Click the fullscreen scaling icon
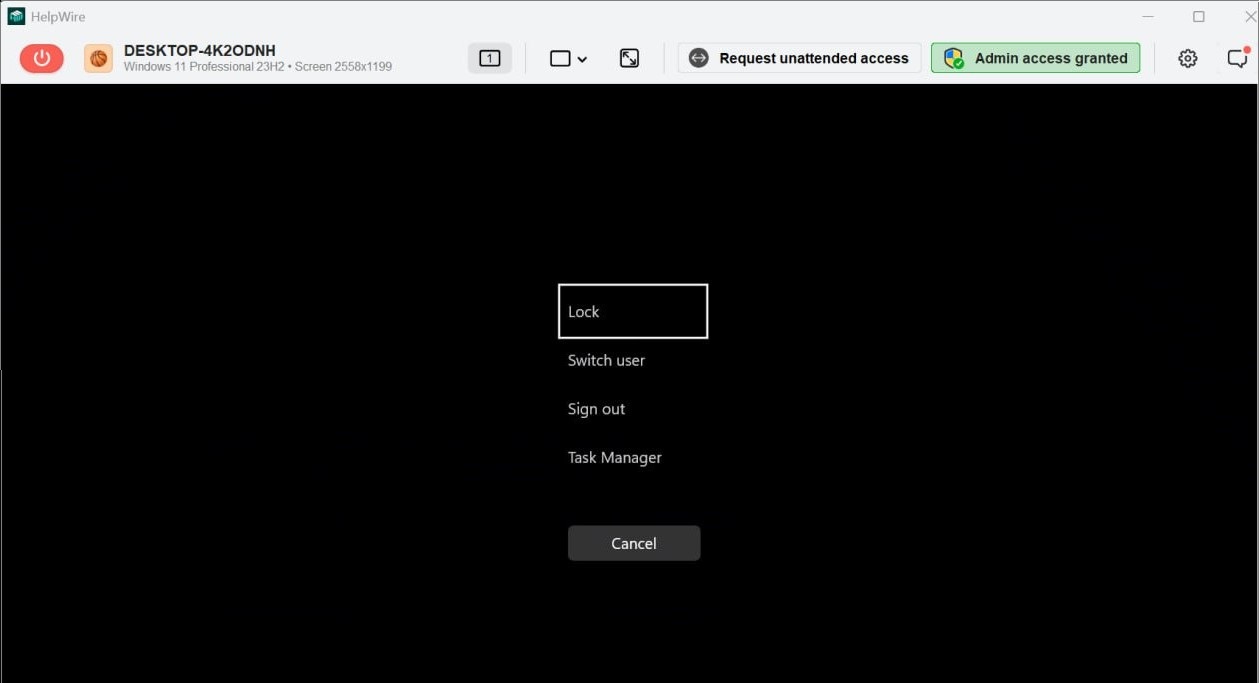This screenshot has width=1259, height=683. [629, 57]
